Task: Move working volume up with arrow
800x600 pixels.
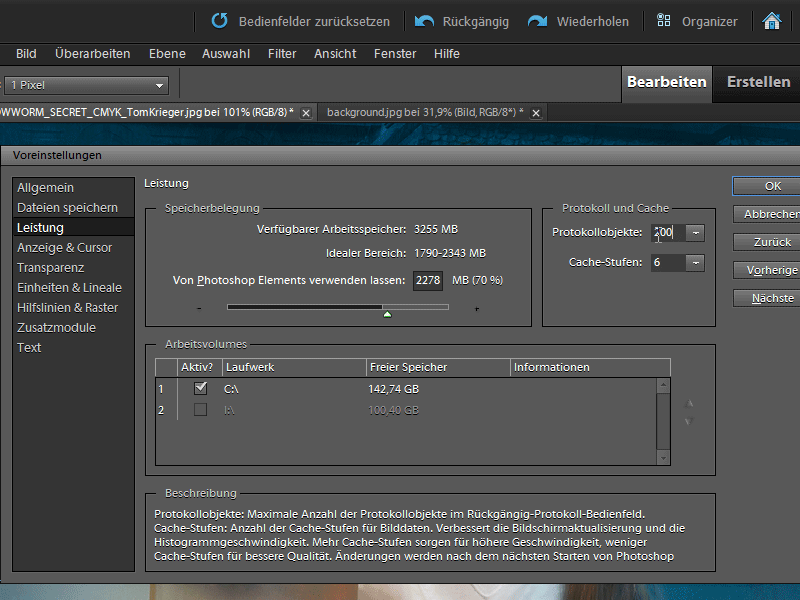Action: pos(689,404)
